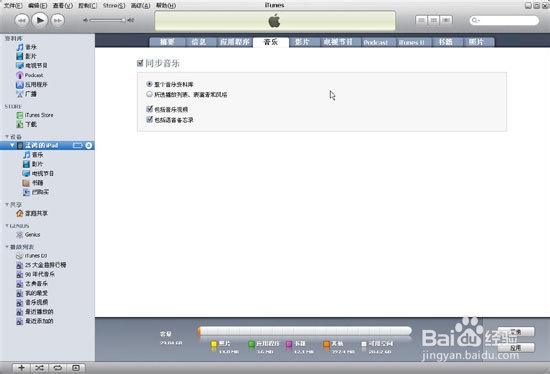Click eject icon beside the iPad device
The width and height of the screenshot is (550, 374).
click(x=89, y=145)
